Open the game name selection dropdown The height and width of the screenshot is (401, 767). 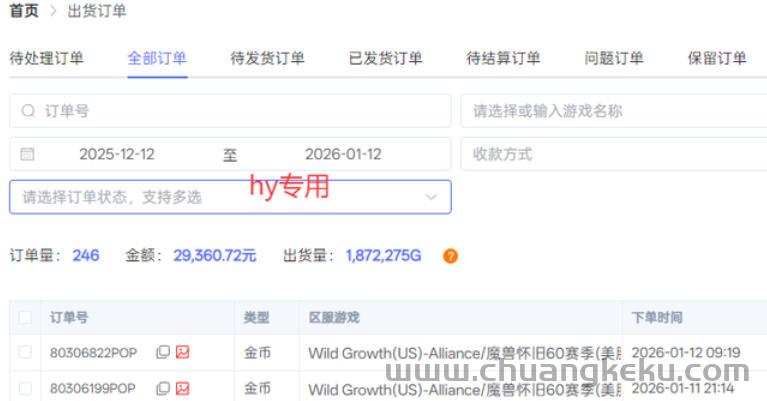click(x=612, y=111)
